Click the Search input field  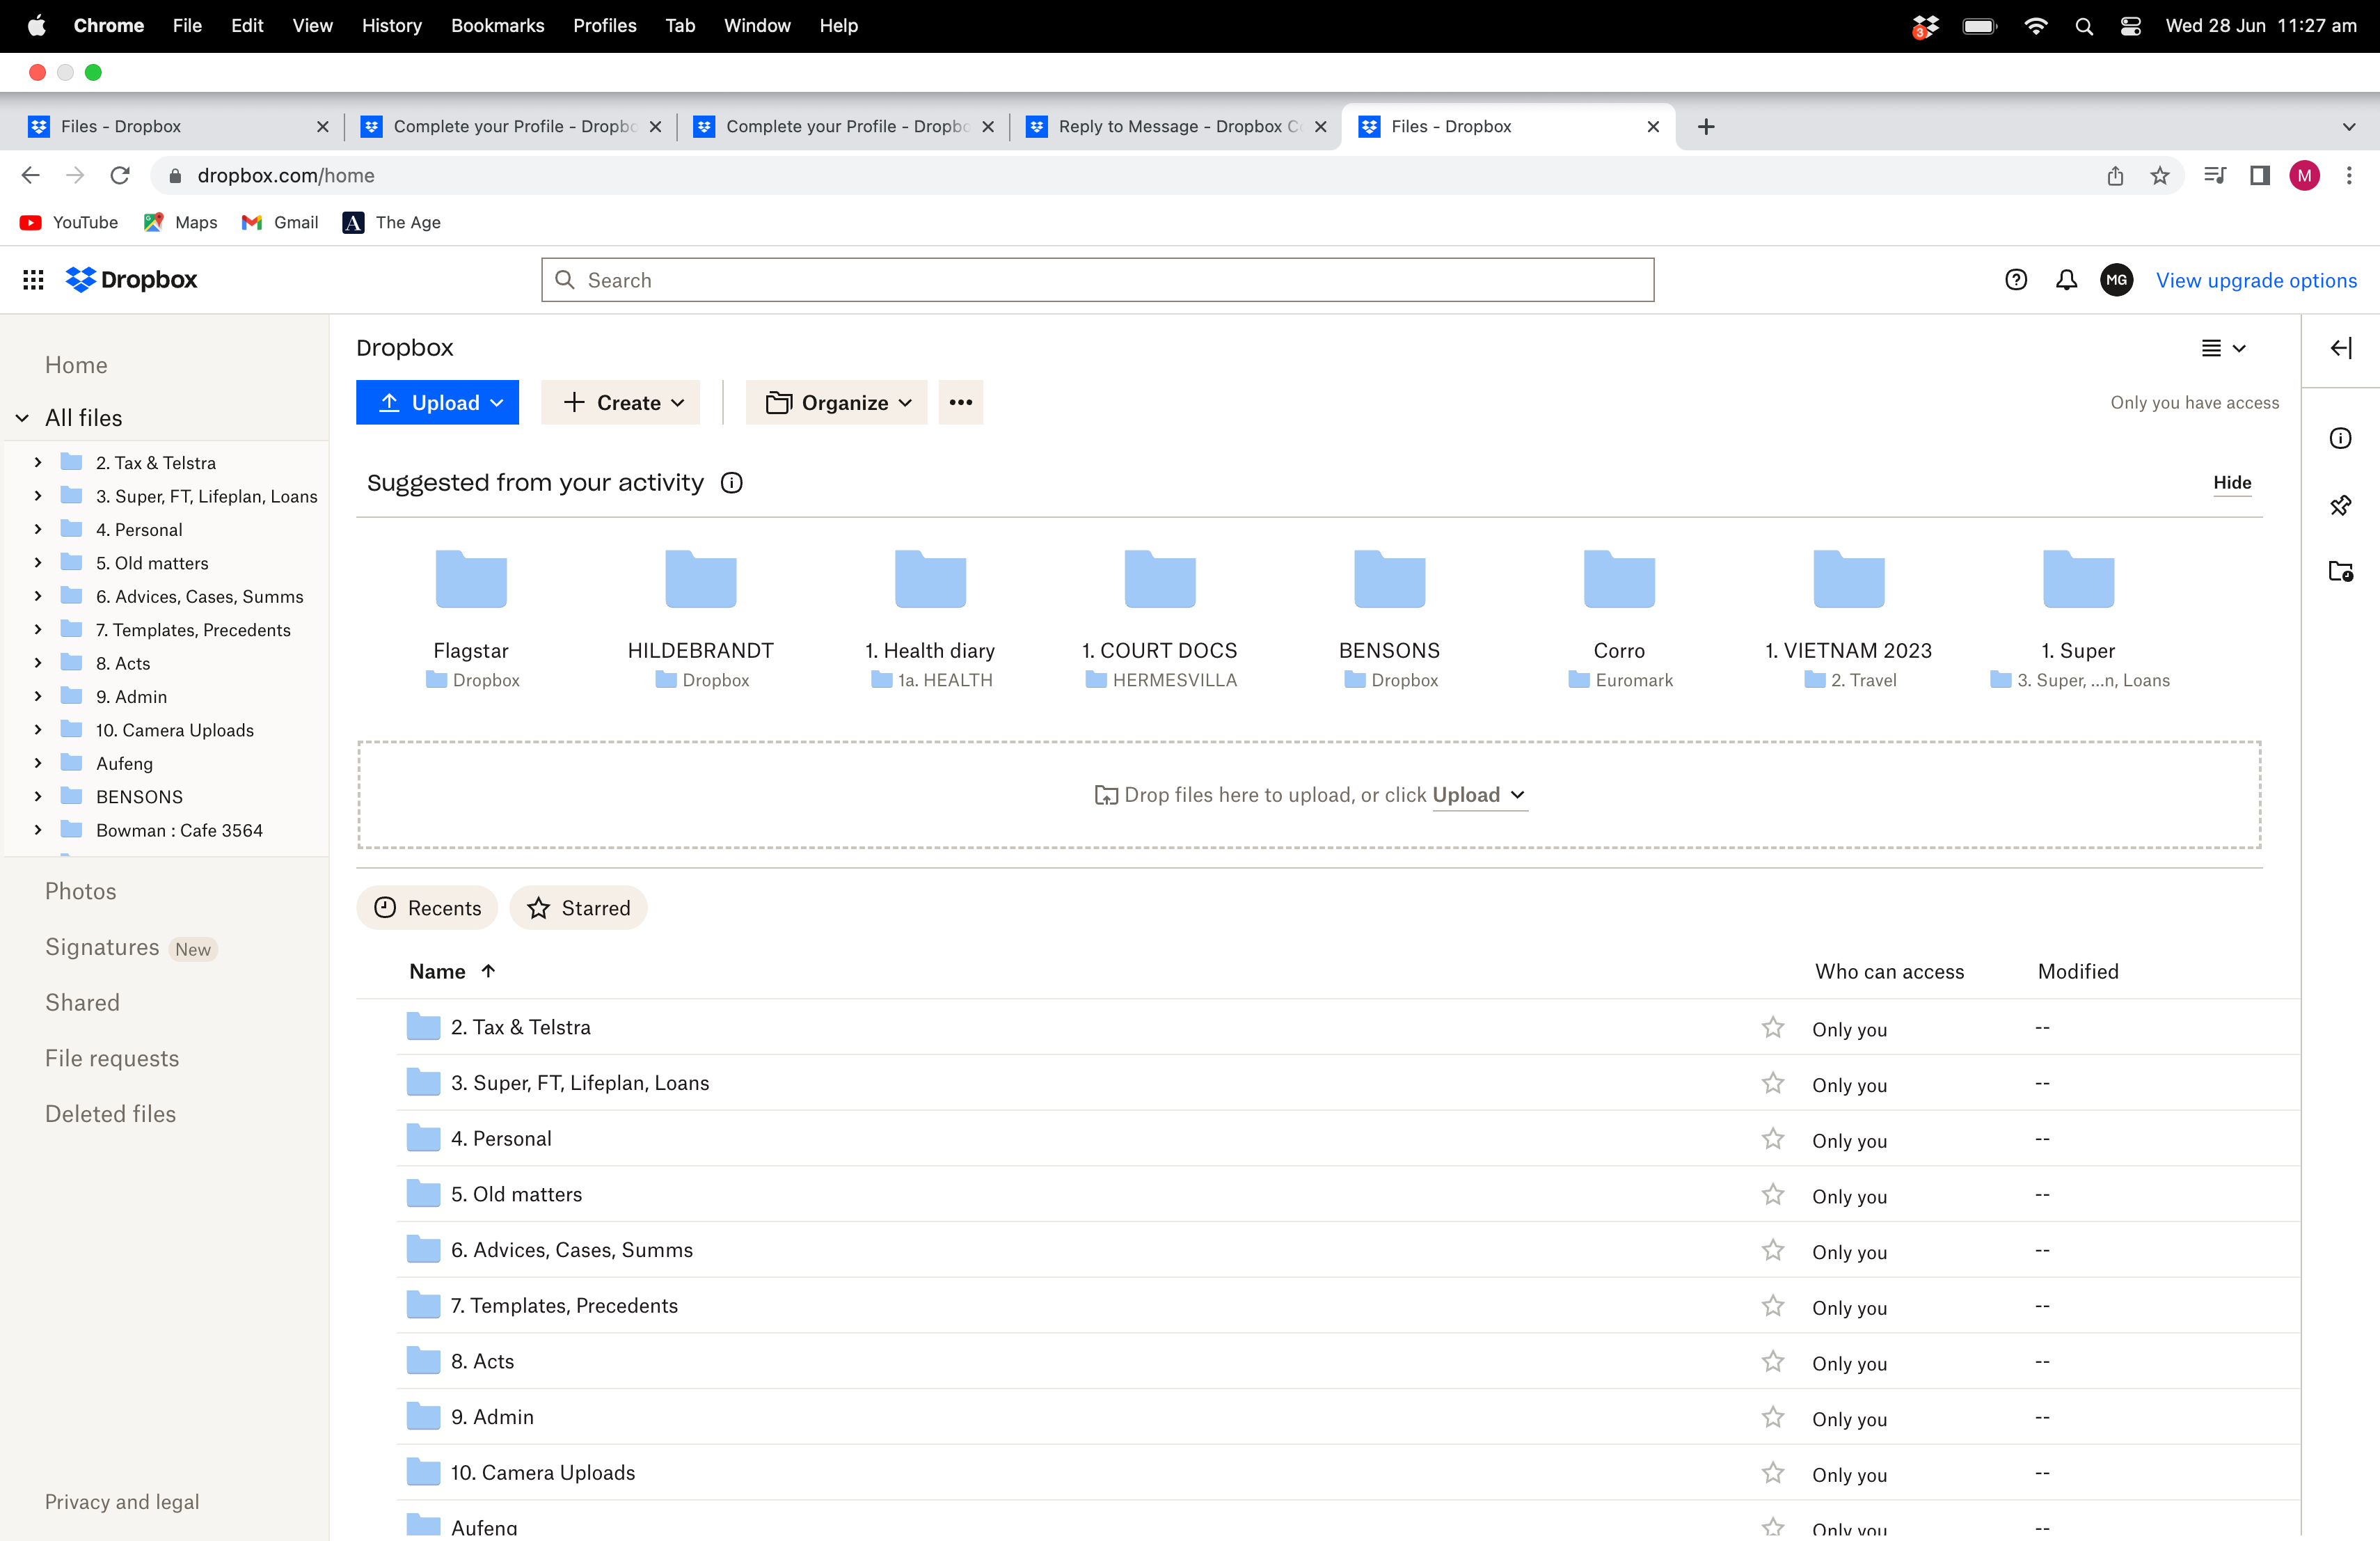click(1097, 280)
